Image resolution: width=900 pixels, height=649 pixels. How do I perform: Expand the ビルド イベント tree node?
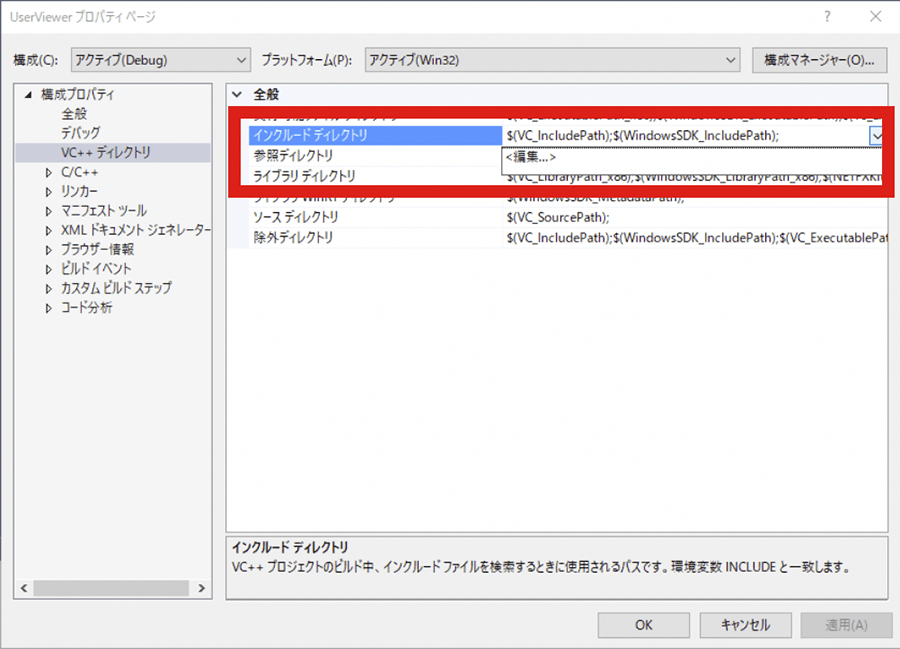tap(49, 269)
